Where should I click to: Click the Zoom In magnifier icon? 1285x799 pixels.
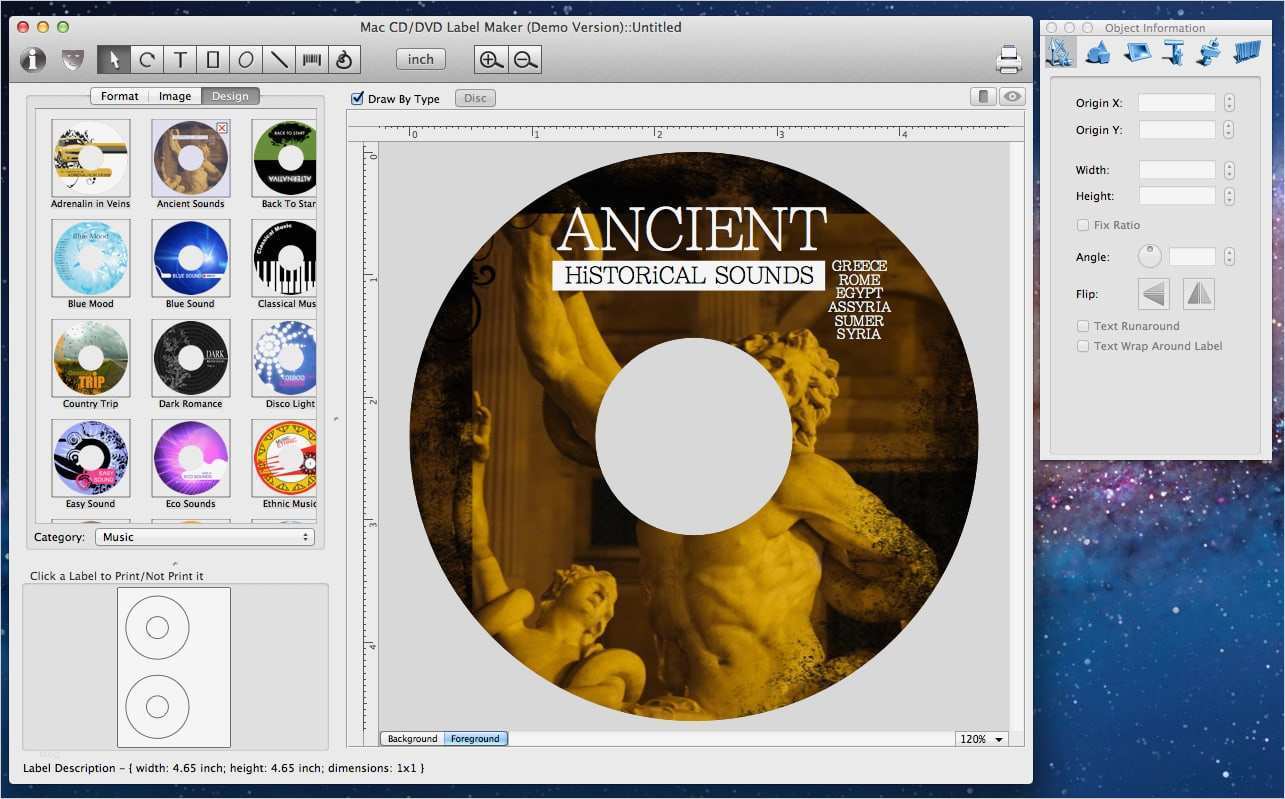(x=490, y=59)
